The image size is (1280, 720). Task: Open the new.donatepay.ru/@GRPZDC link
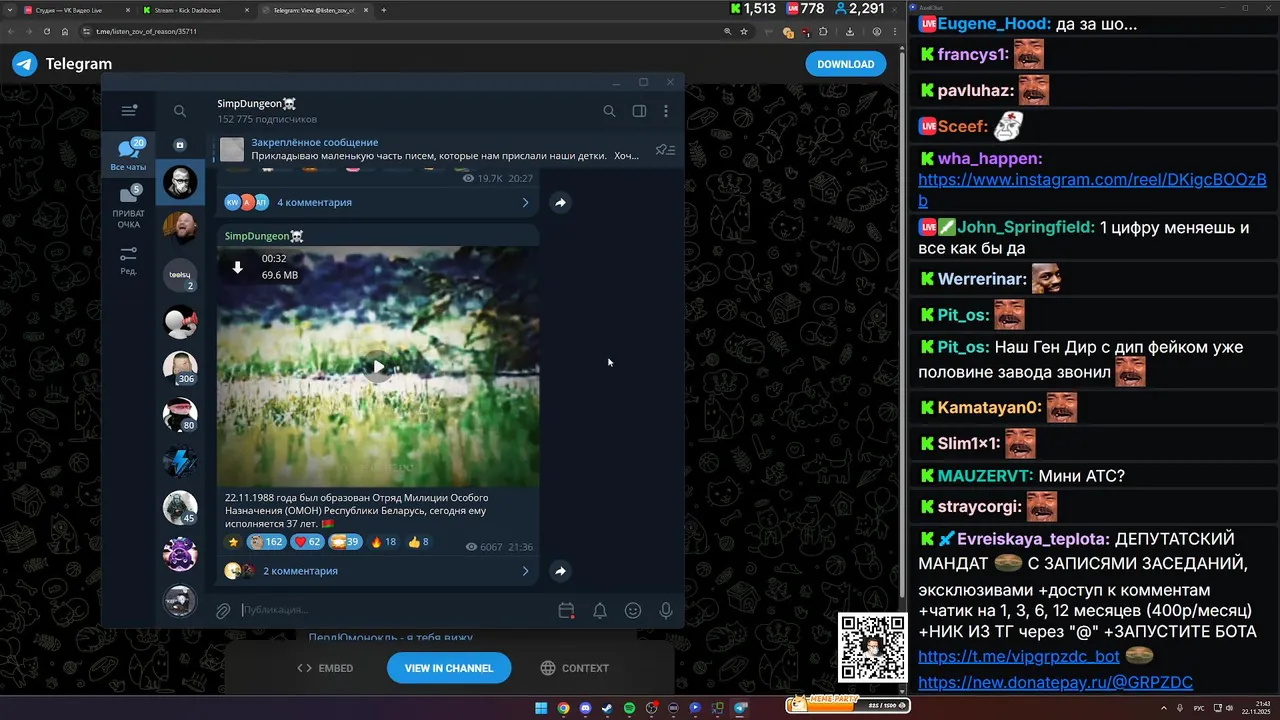pyautogui.click(x=1055, y=683)
